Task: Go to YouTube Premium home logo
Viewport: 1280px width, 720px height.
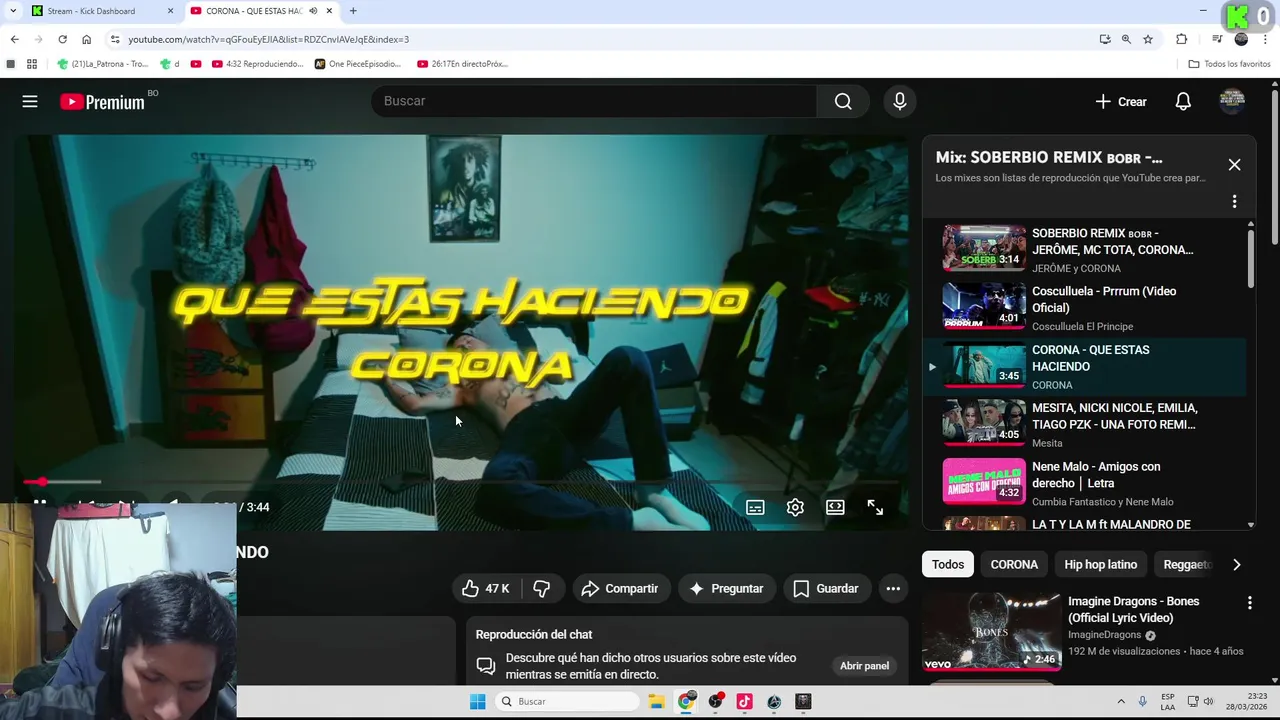Action: pos(102,101)
